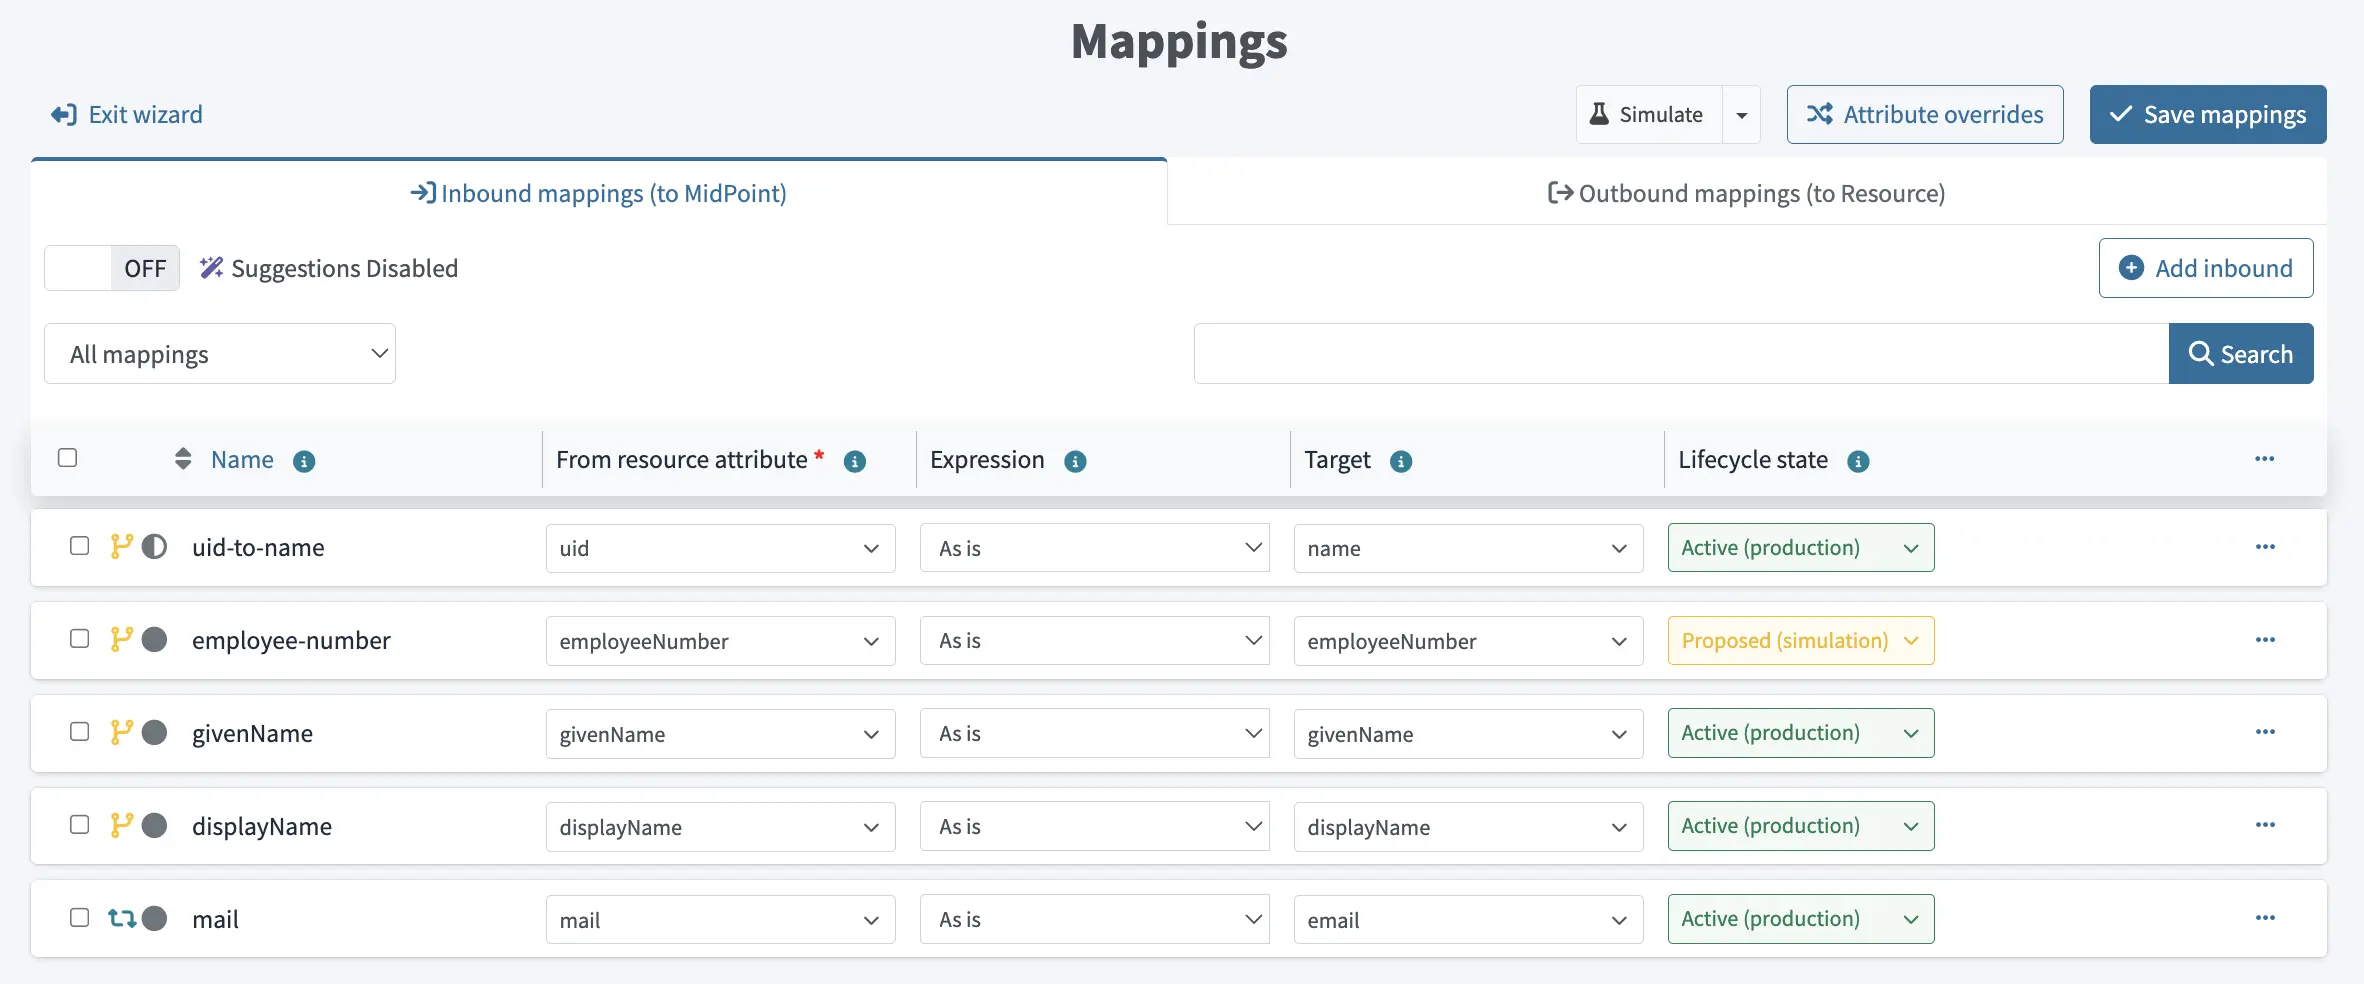Click the repeat arrows icon on mail row

pos(122,918)
